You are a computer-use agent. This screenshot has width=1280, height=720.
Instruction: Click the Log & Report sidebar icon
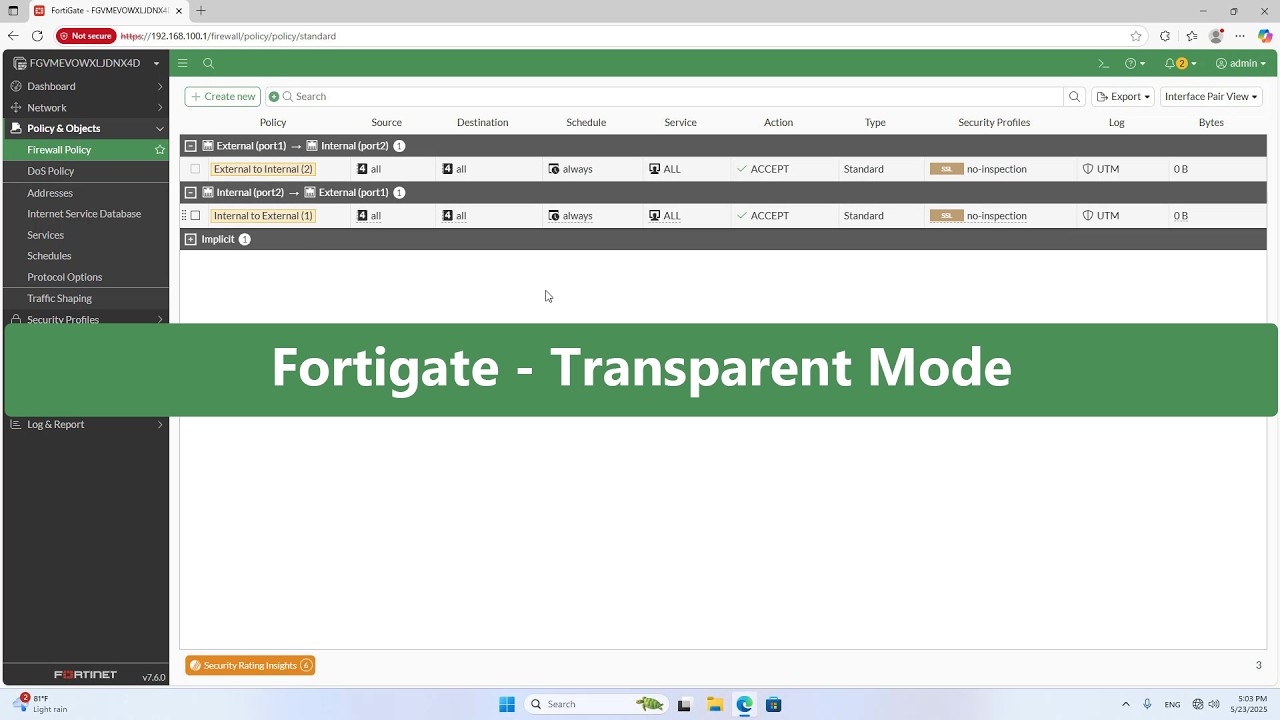tap(16, 424)
